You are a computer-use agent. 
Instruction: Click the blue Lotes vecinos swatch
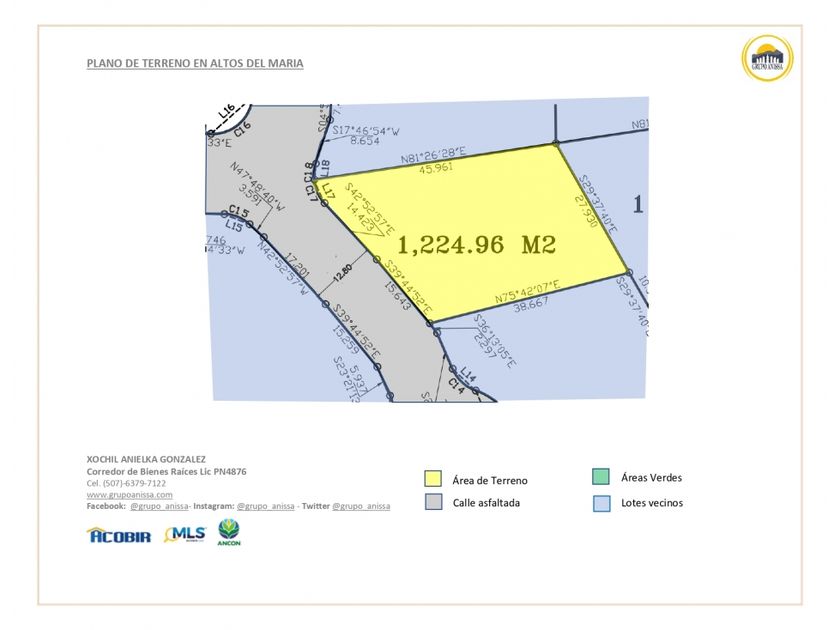[x=602, y=503]
